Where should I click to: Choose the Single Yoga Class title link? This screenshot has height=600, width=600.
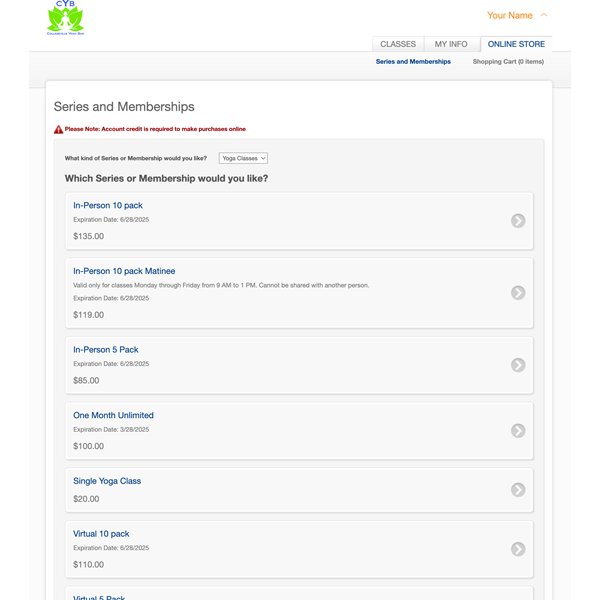point(107,481)
